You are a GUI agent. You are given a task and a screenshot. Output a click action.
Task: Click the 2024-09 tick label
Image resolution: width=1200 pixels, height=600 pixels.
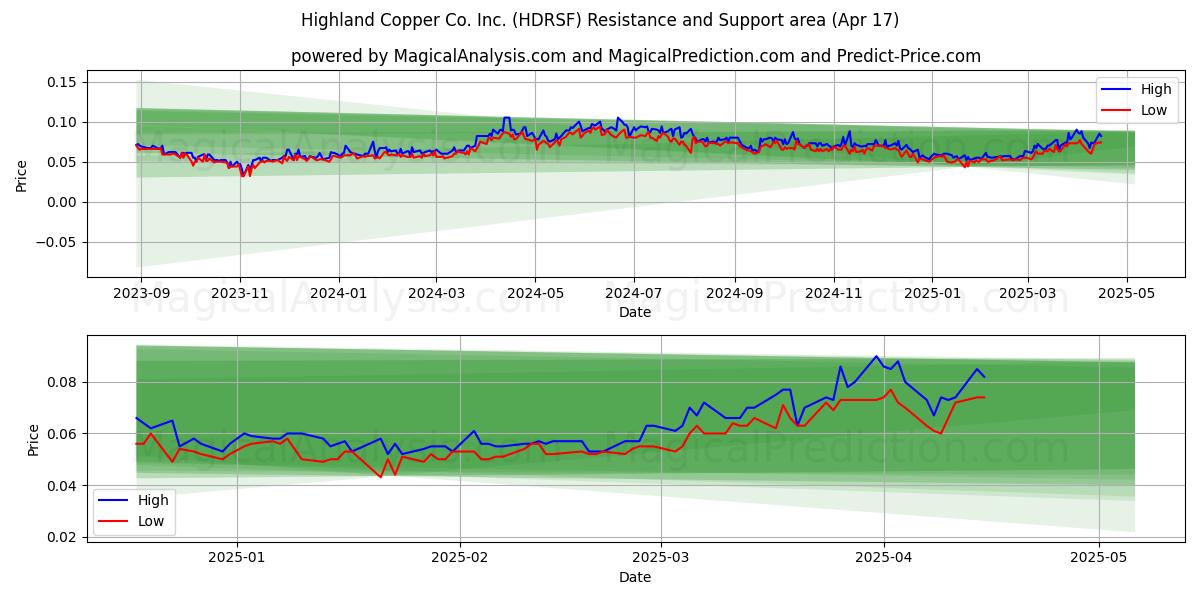[733, 294]
